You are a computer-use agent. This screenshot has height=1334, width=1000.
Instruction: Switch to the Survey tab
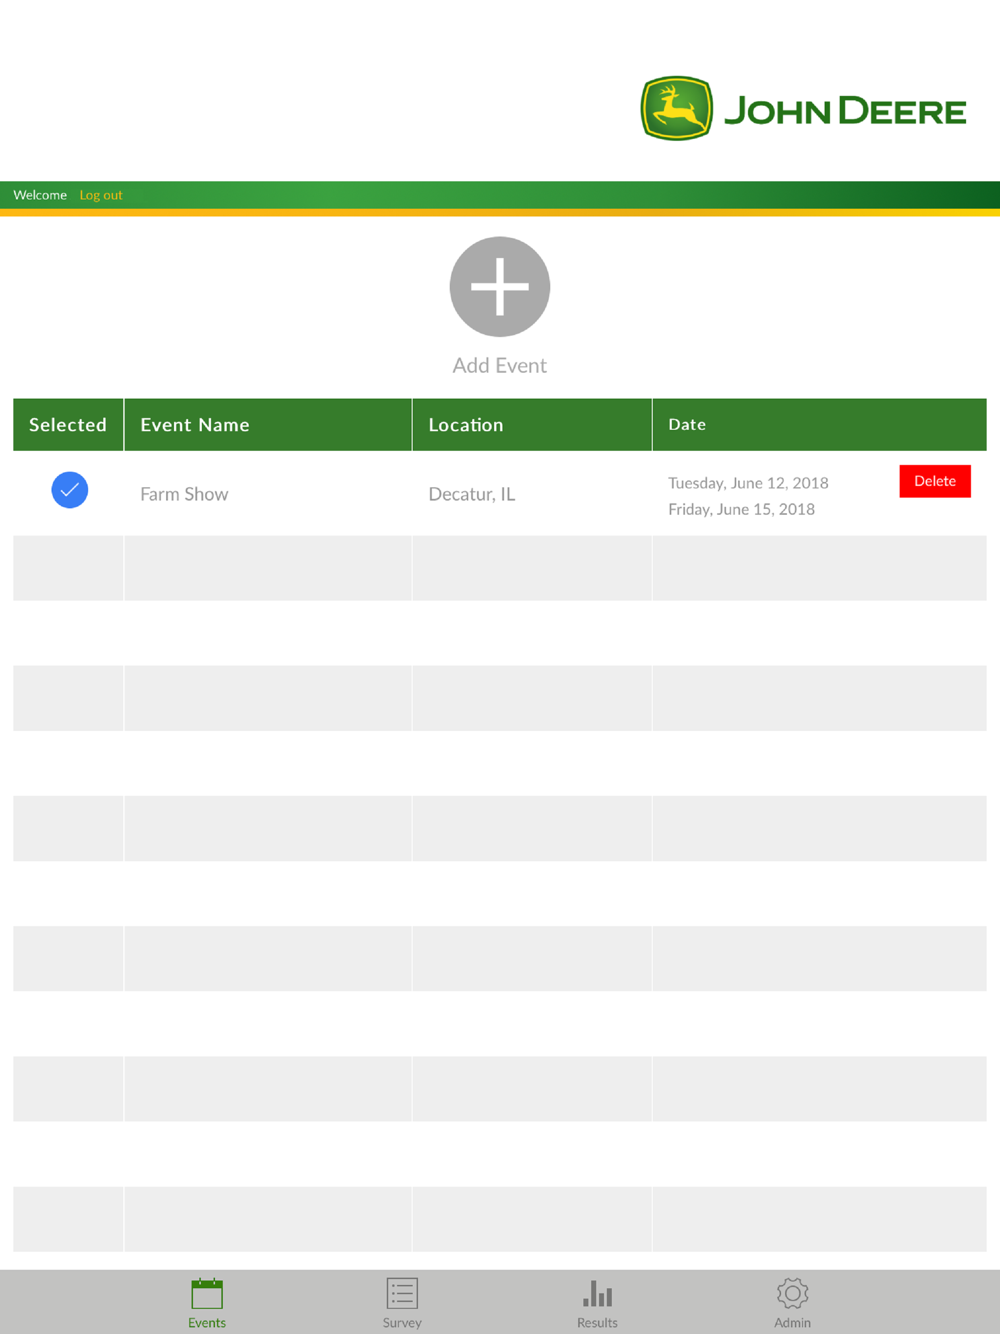pos(402,1303)
